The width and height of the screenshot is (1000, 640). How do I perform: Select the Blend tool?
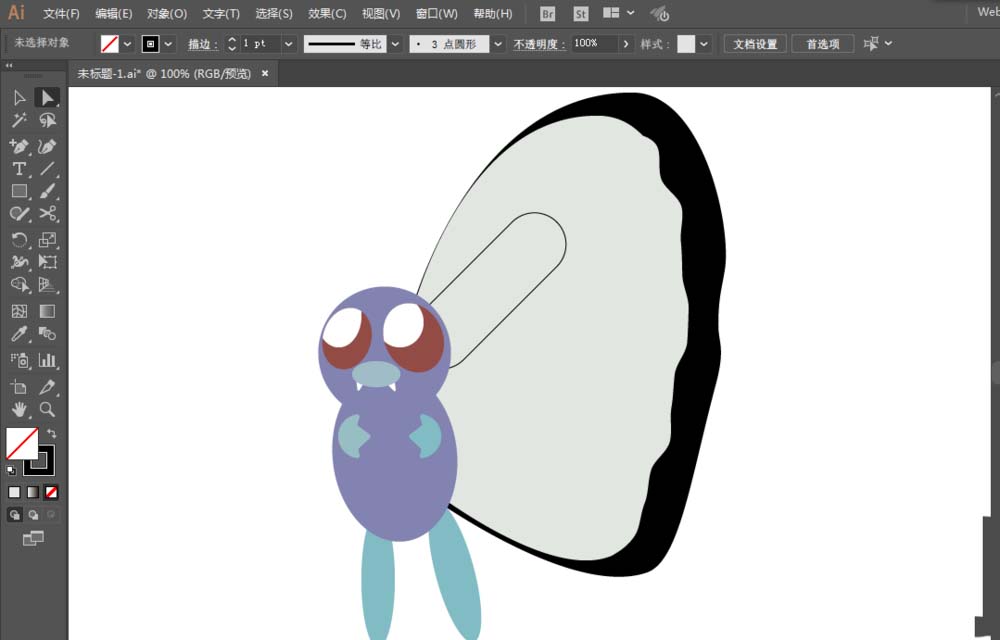coord(47,333)
